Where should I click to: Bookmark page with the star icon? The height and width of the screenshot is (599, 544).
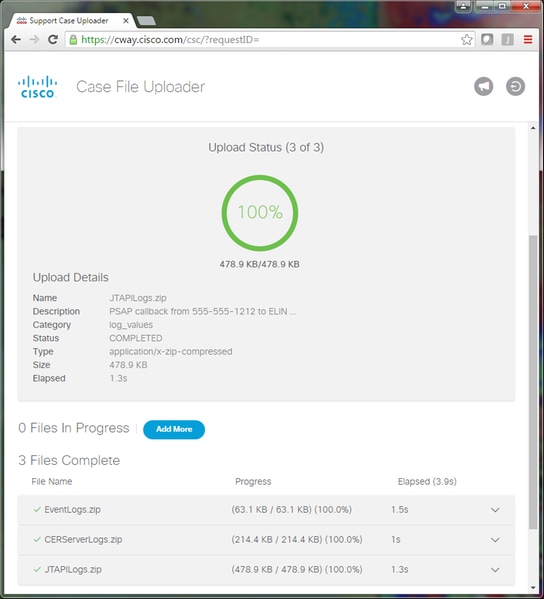(x=466, y=40)
